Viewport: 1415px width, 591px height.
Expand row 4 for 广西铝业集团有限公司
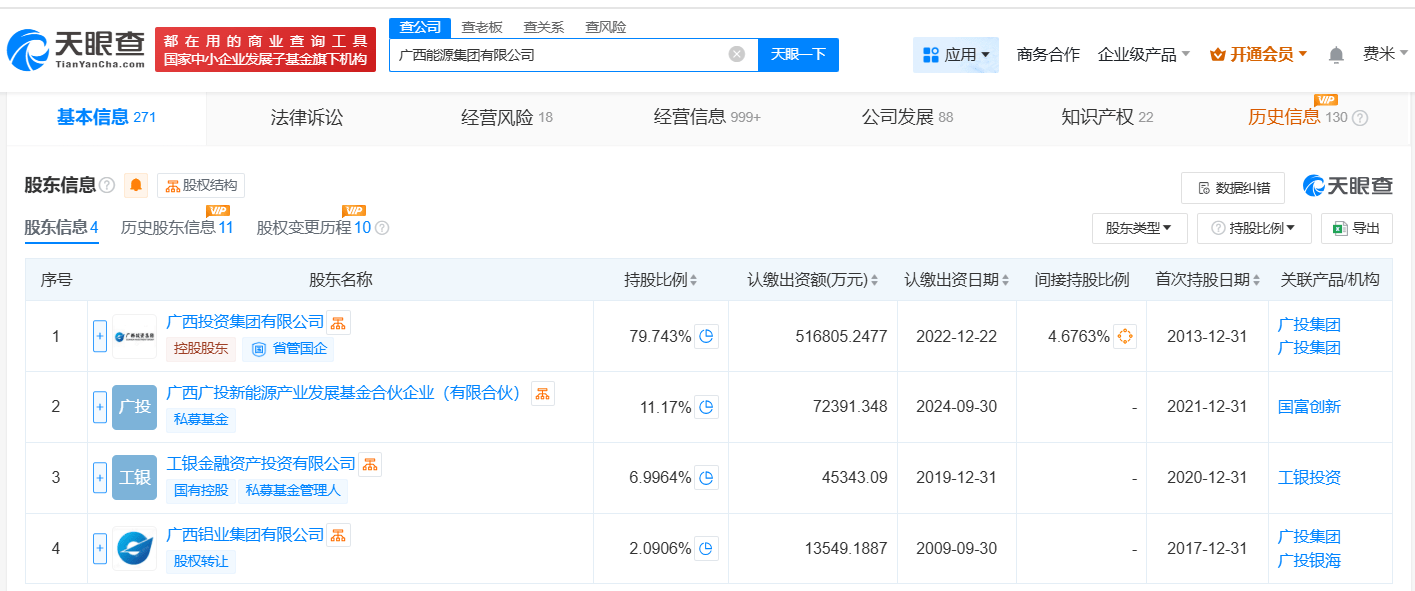[x=100, y=549]
